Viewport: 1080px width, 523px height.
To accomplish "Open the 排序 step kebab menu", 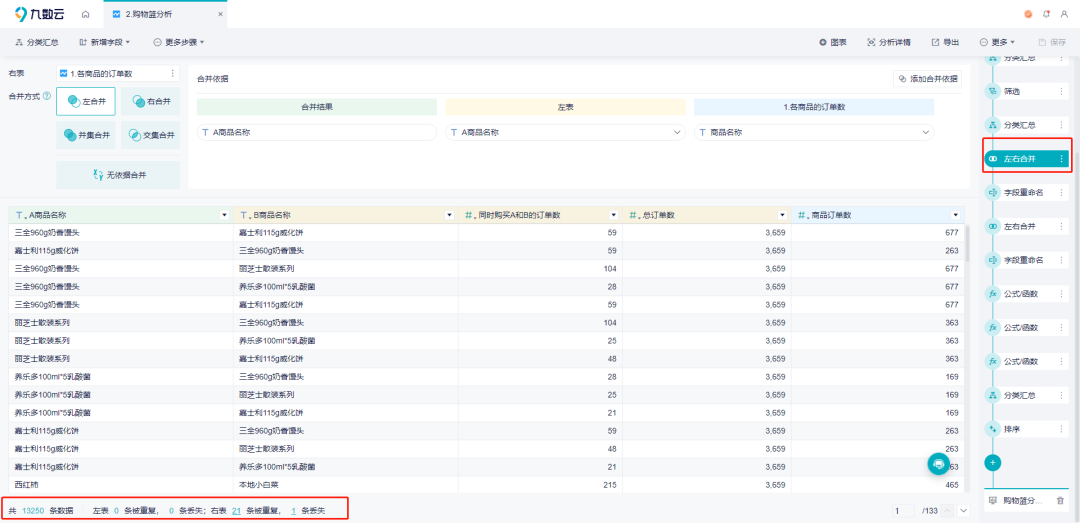I will point(1061,429).
